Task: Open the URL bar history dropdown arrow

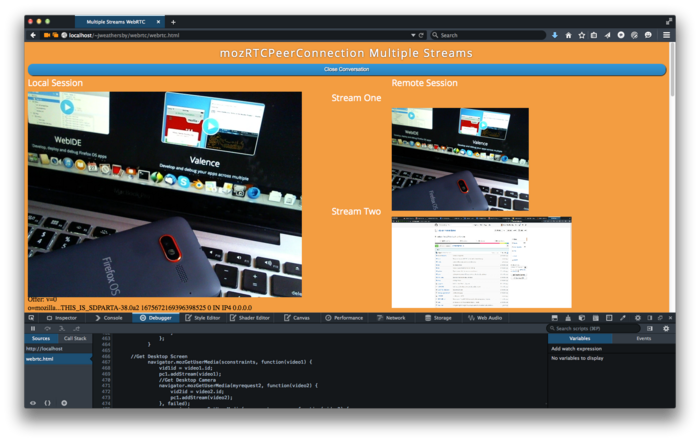Action: (x=413, y=35)
